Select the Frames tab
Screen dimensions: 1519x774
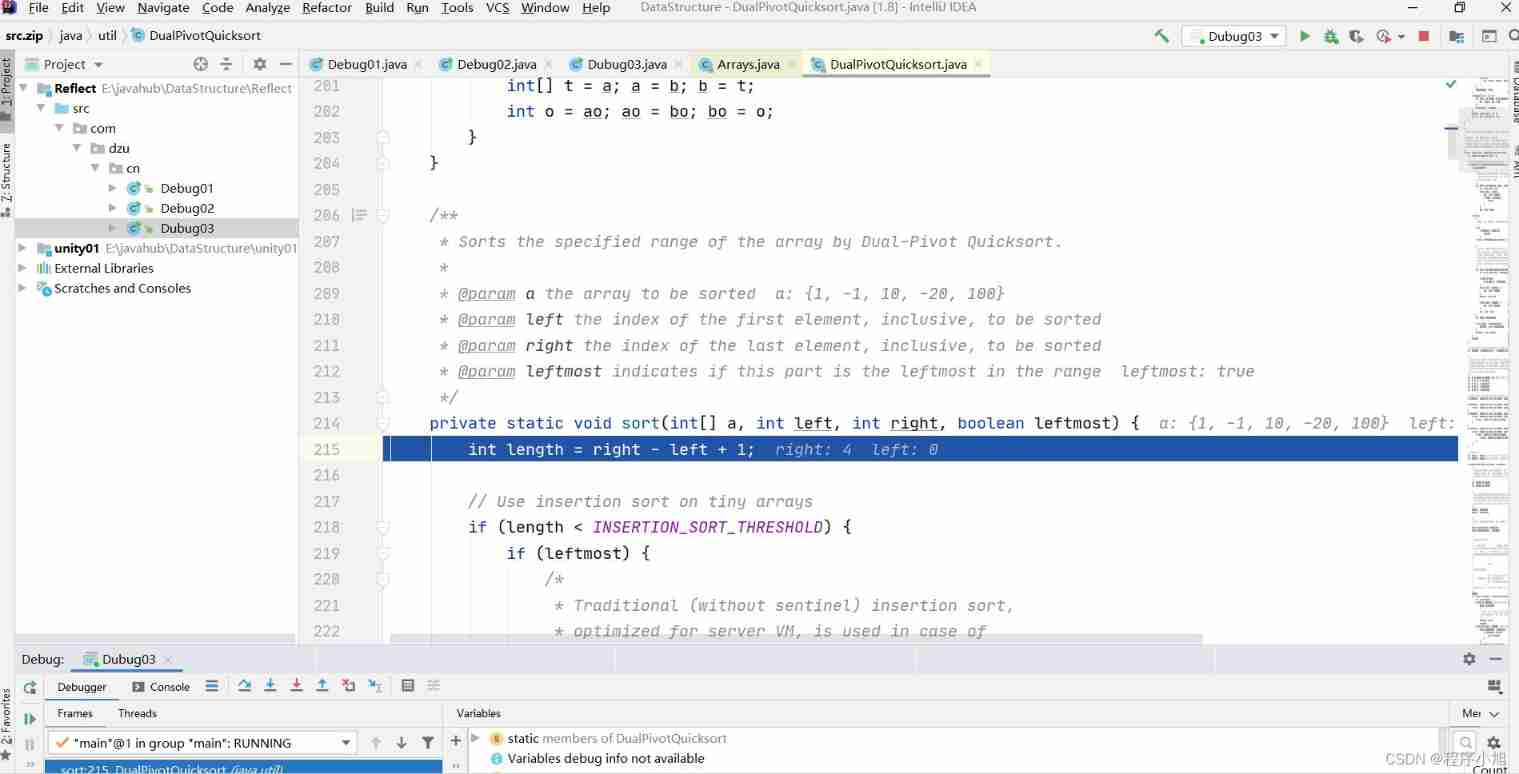75,713
